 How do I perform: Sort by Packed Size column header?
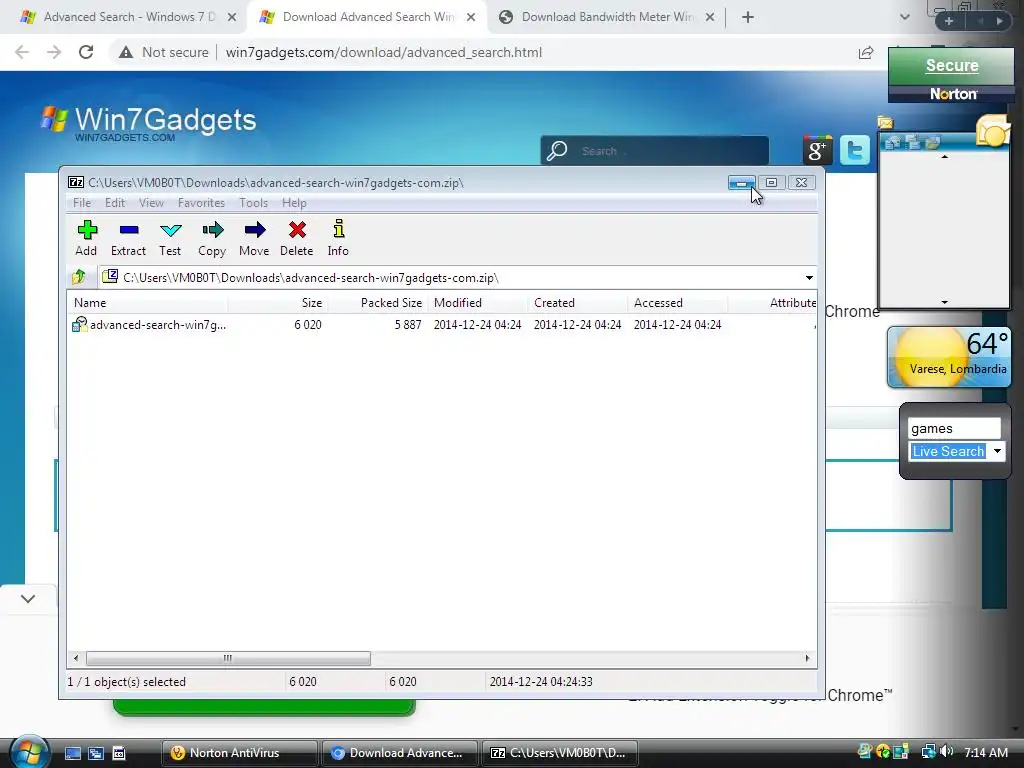tap(377, 302)
